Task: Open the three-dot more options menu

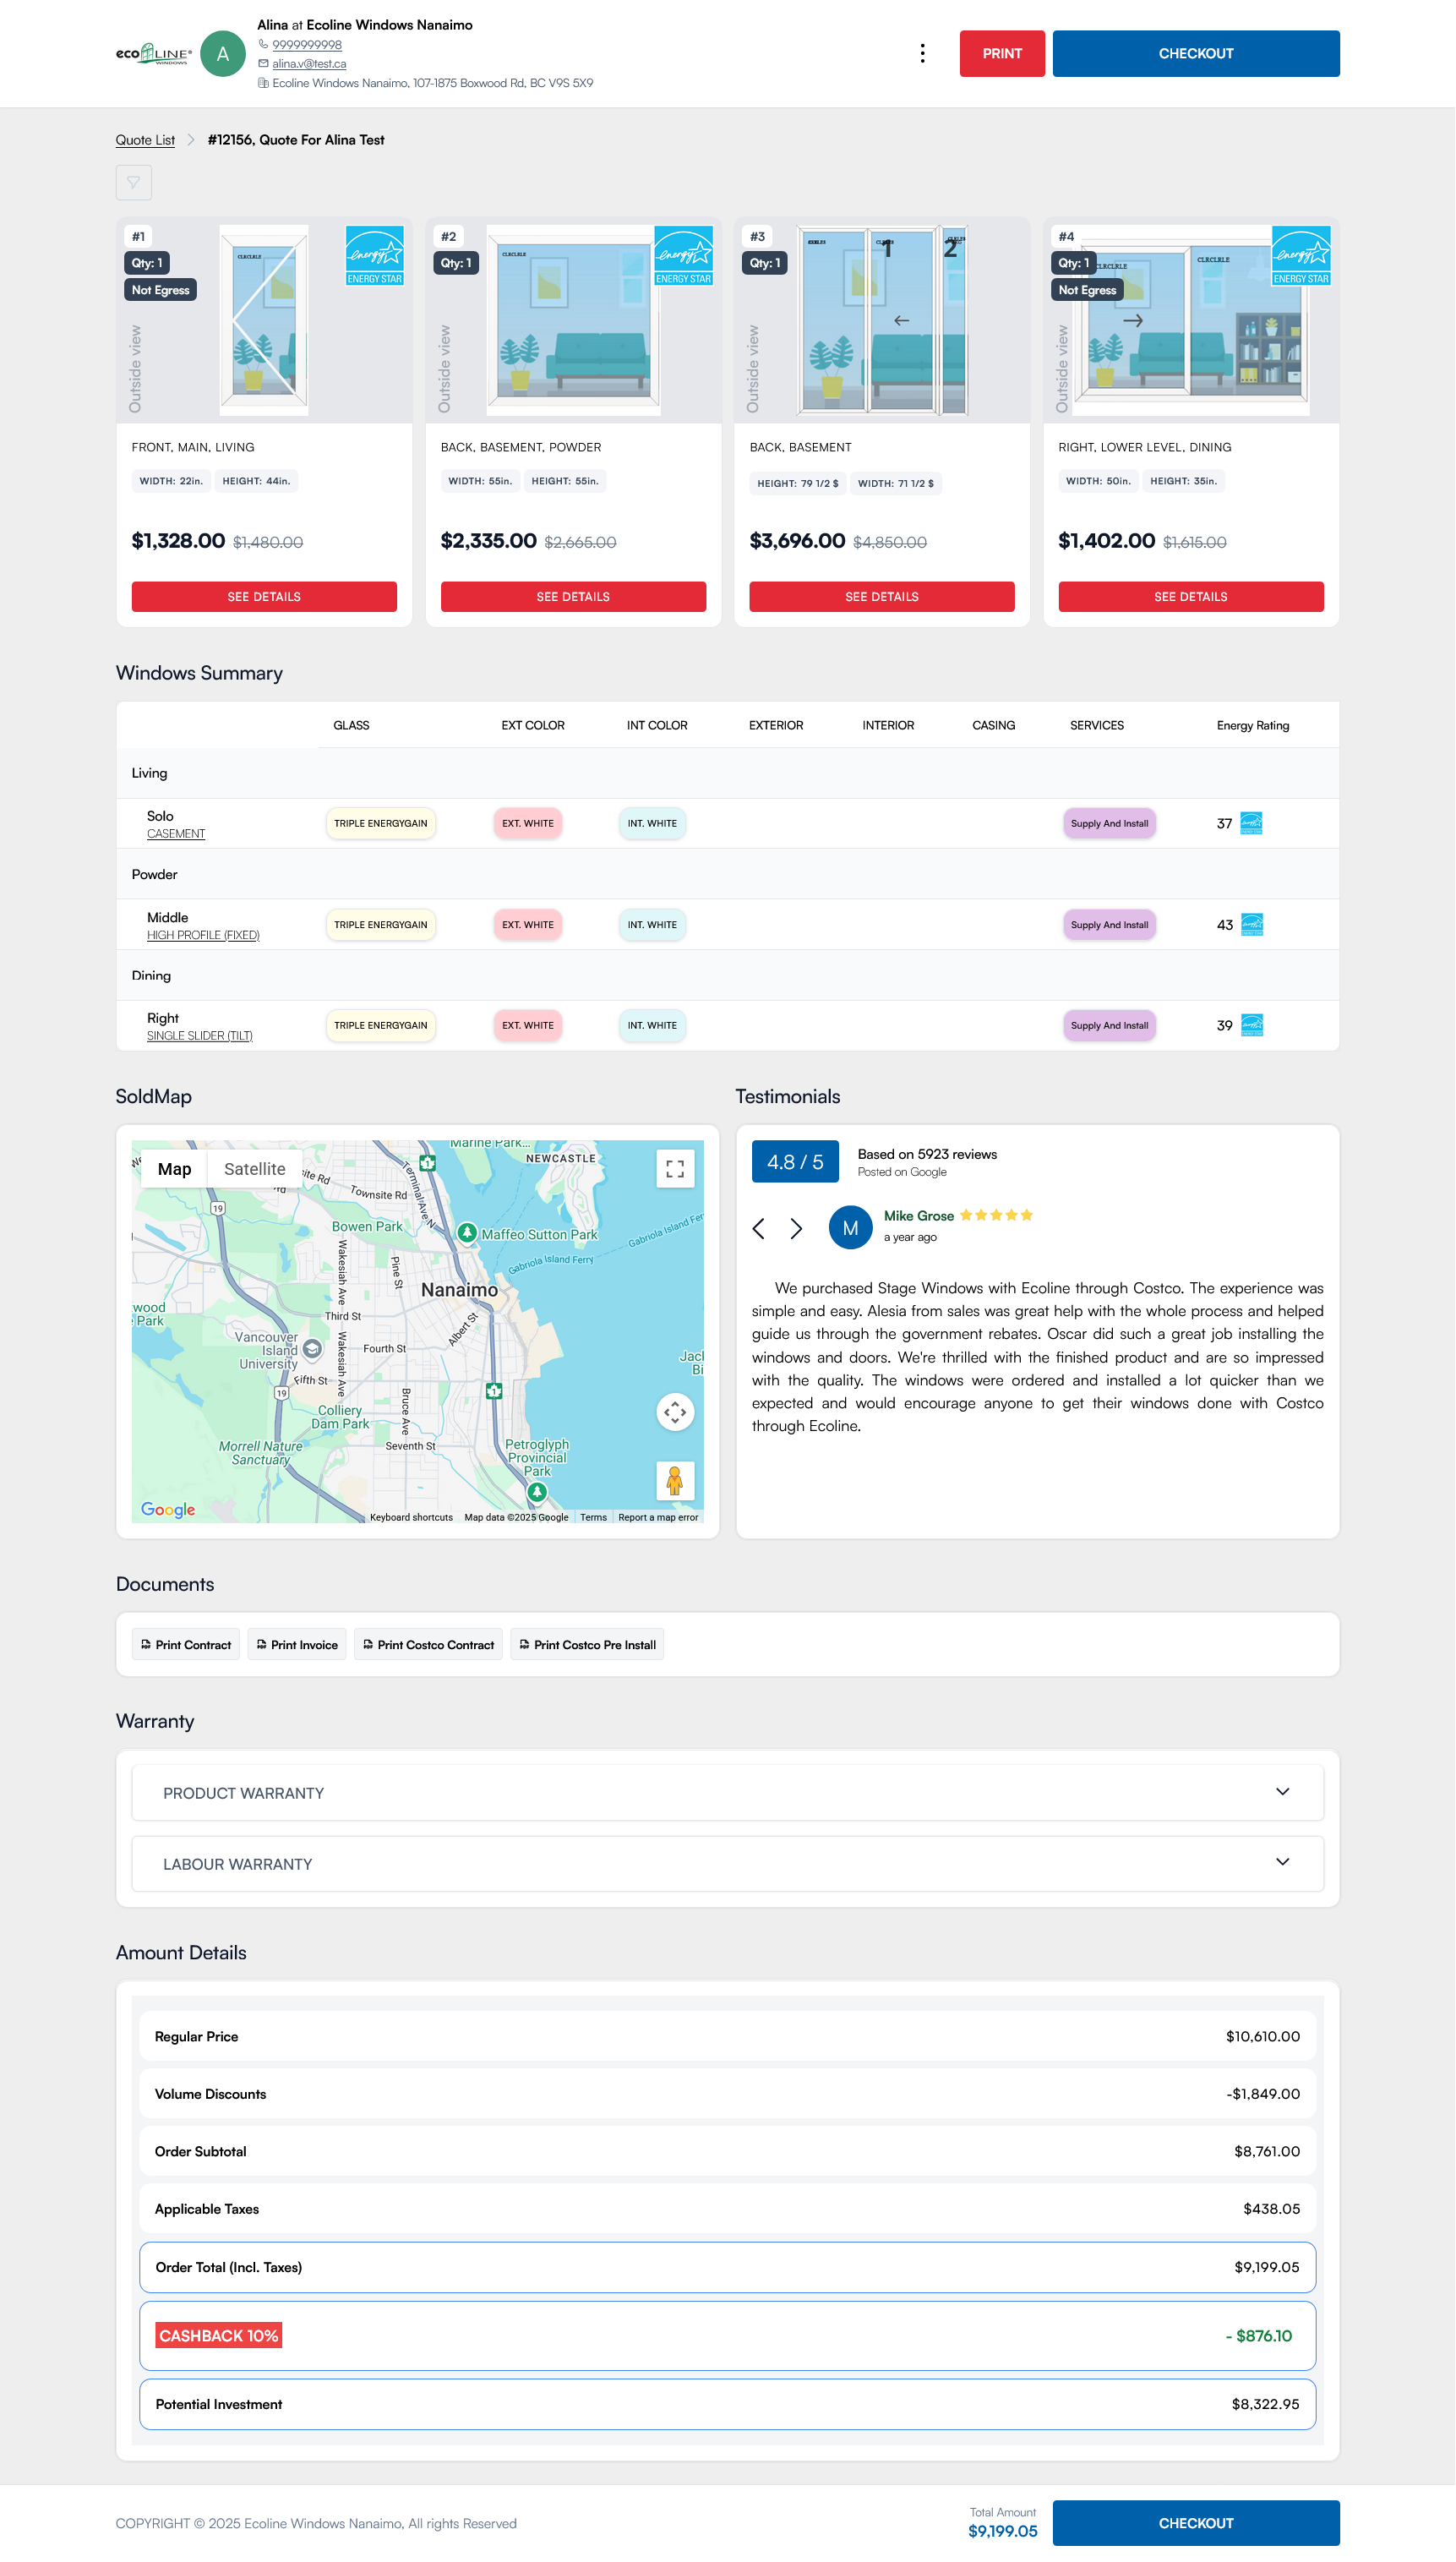Action: click(921, 54)
